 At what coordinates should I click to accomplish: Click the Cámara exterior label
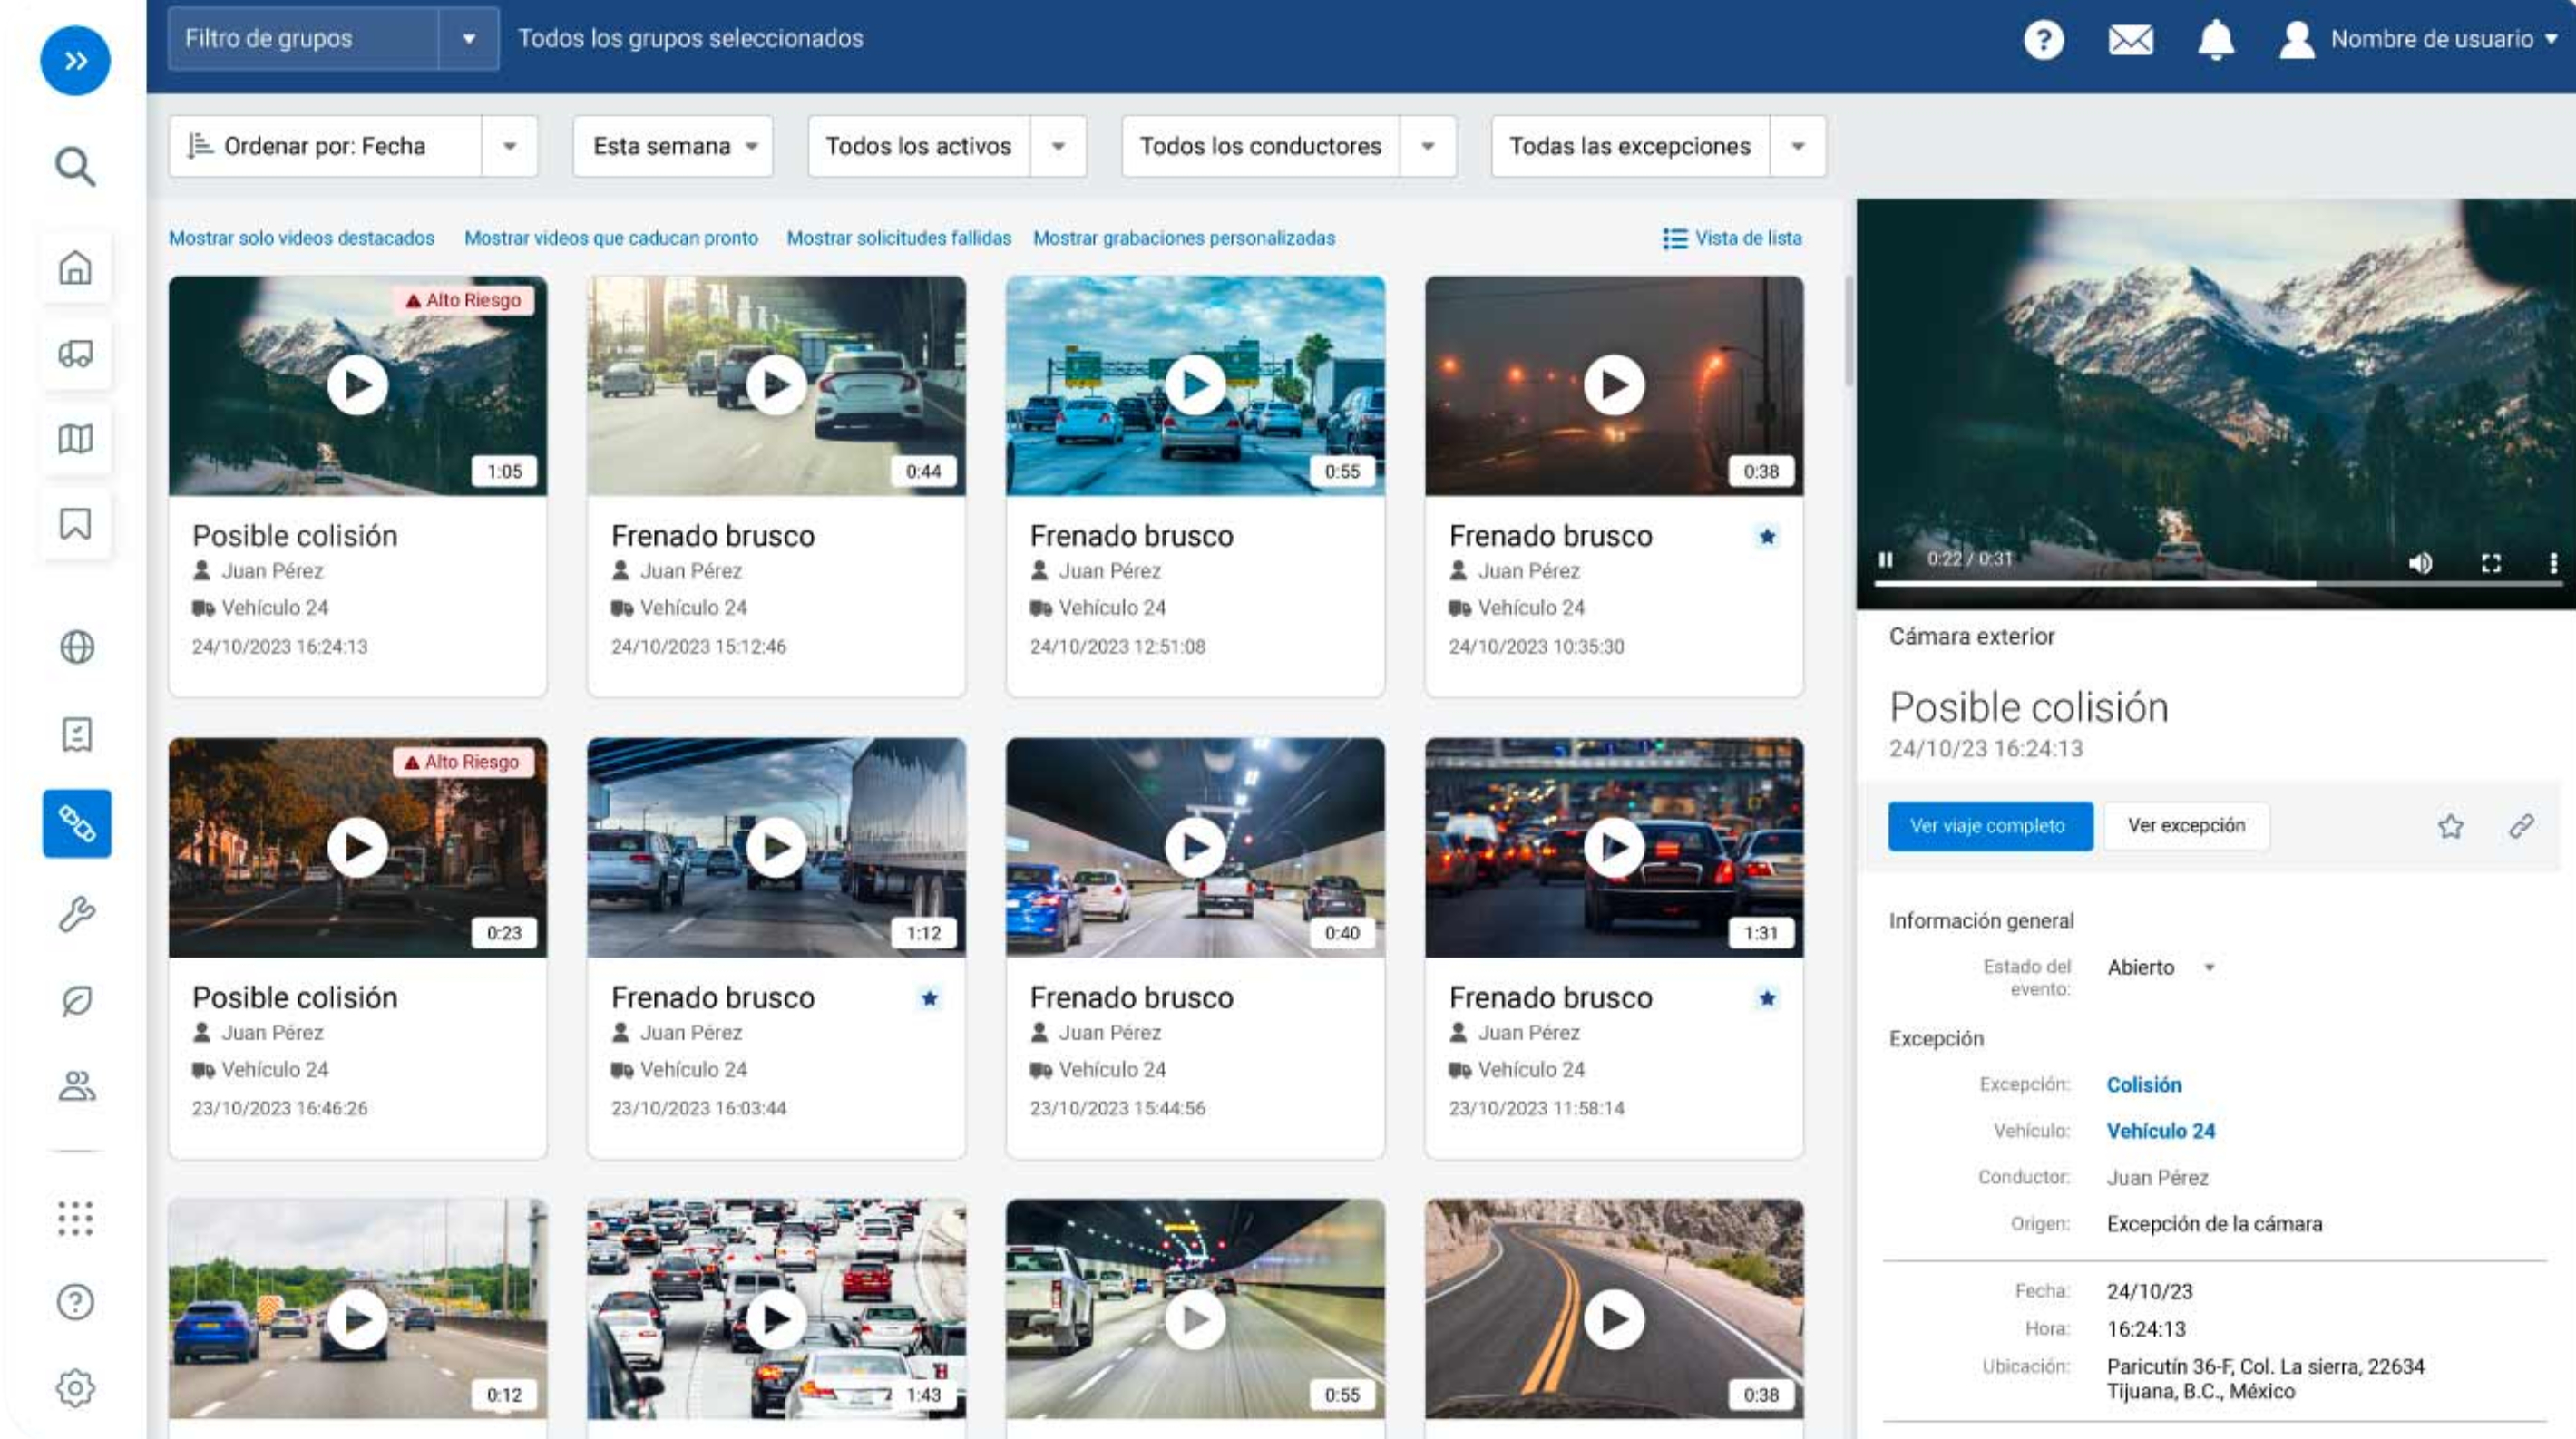pyautogui.click(x=1971, y=637)
